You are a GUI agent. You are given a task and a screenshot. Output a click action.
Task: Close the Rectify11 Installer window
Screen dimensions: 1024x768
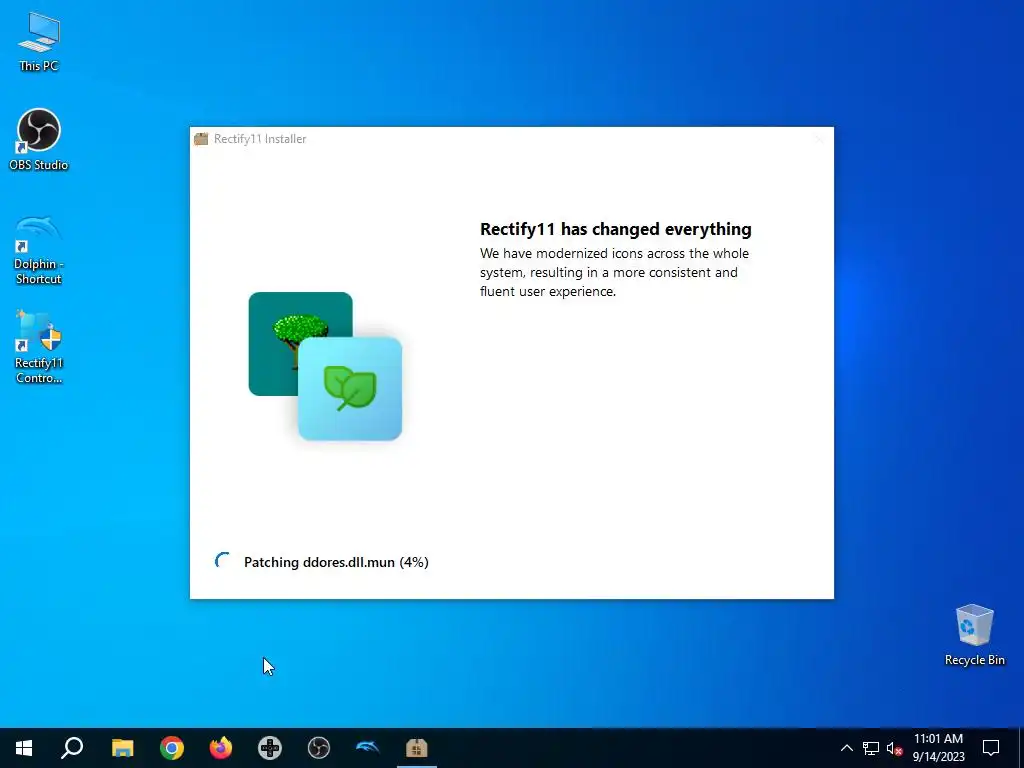tap(819, 138)
